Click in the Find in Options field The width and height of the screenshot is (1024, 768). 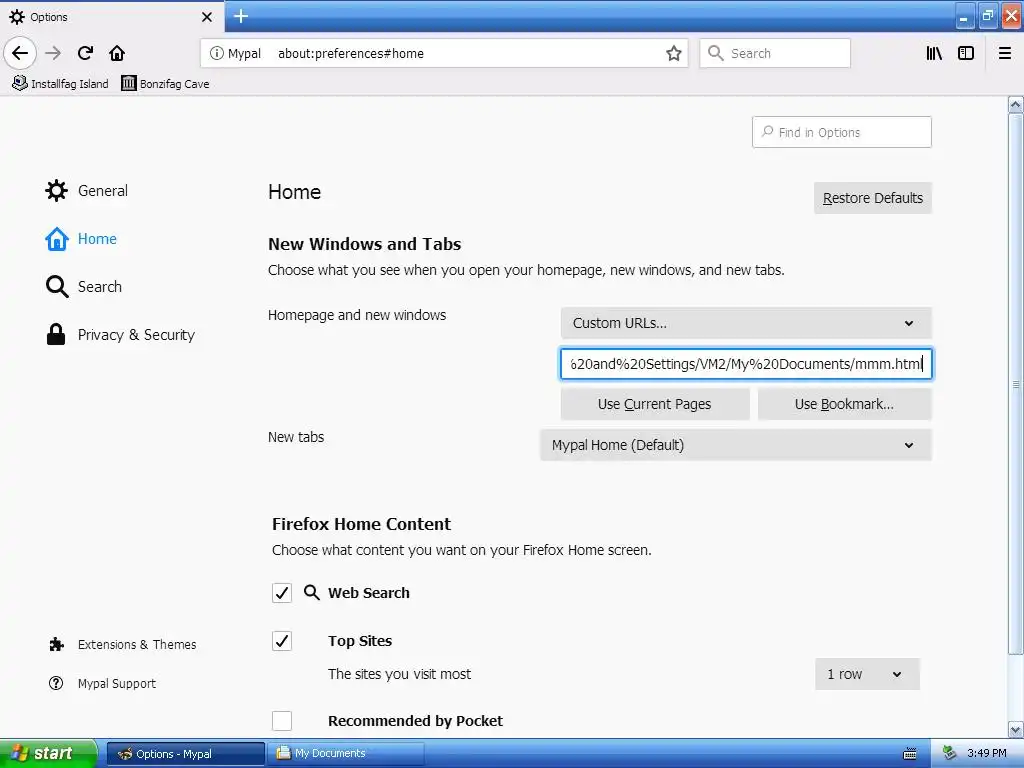click(841, 132)
